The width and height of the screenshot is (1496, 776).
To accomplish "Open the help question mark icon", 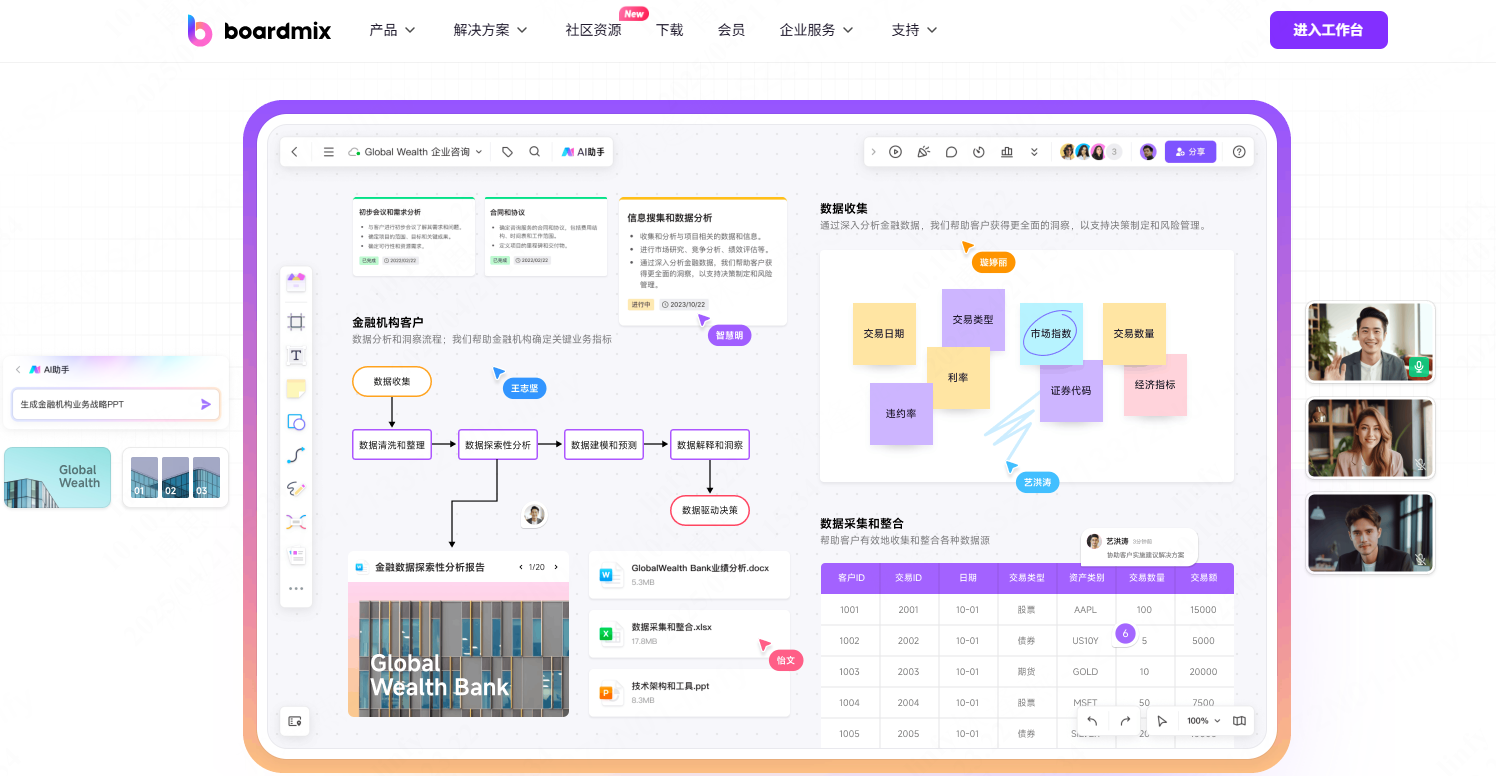I will (x=1239, y=152).
